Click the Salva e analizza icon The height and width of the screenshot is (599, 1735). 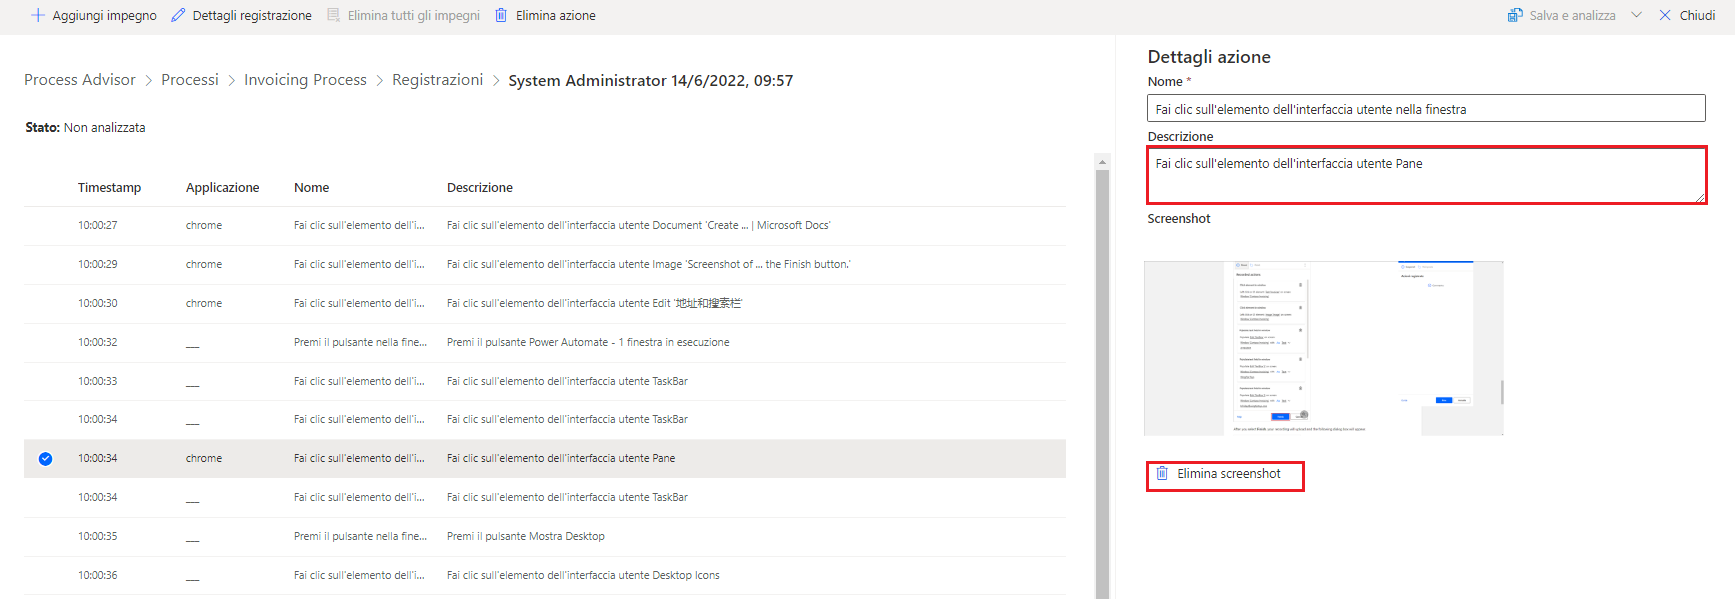tap(1515, 15)
